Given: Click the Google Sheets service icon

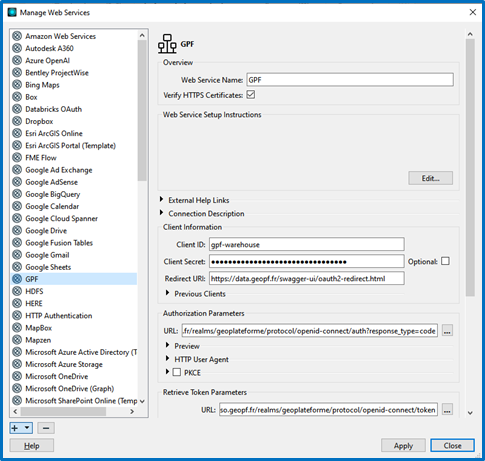Looking at the screenshot, I should point(17,267).
